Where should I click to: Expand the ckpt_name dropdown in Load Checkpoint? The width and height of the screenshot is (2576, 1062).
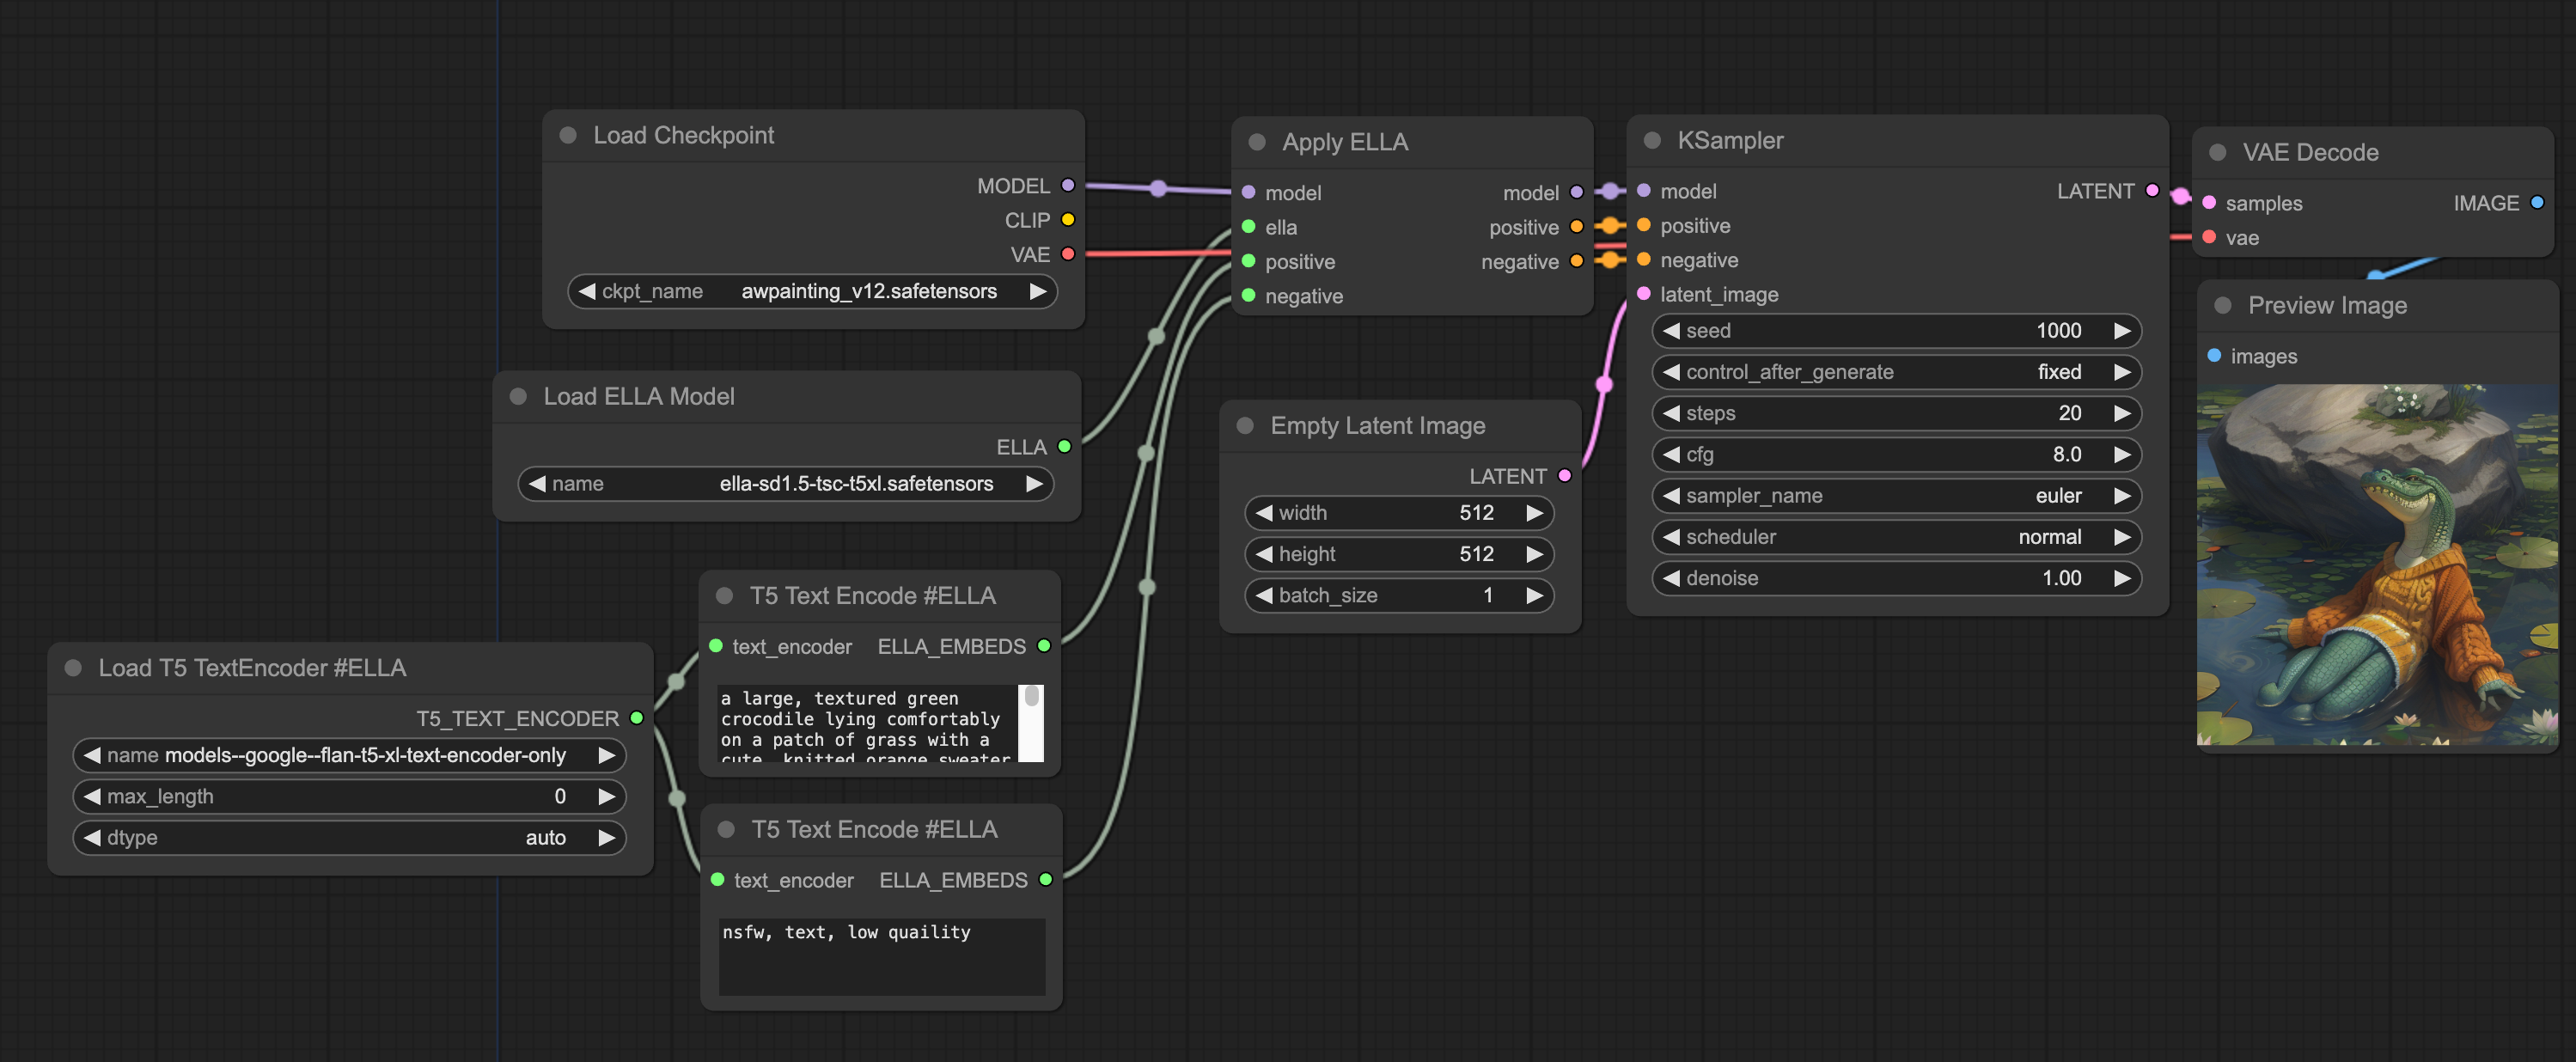(807, 293)
